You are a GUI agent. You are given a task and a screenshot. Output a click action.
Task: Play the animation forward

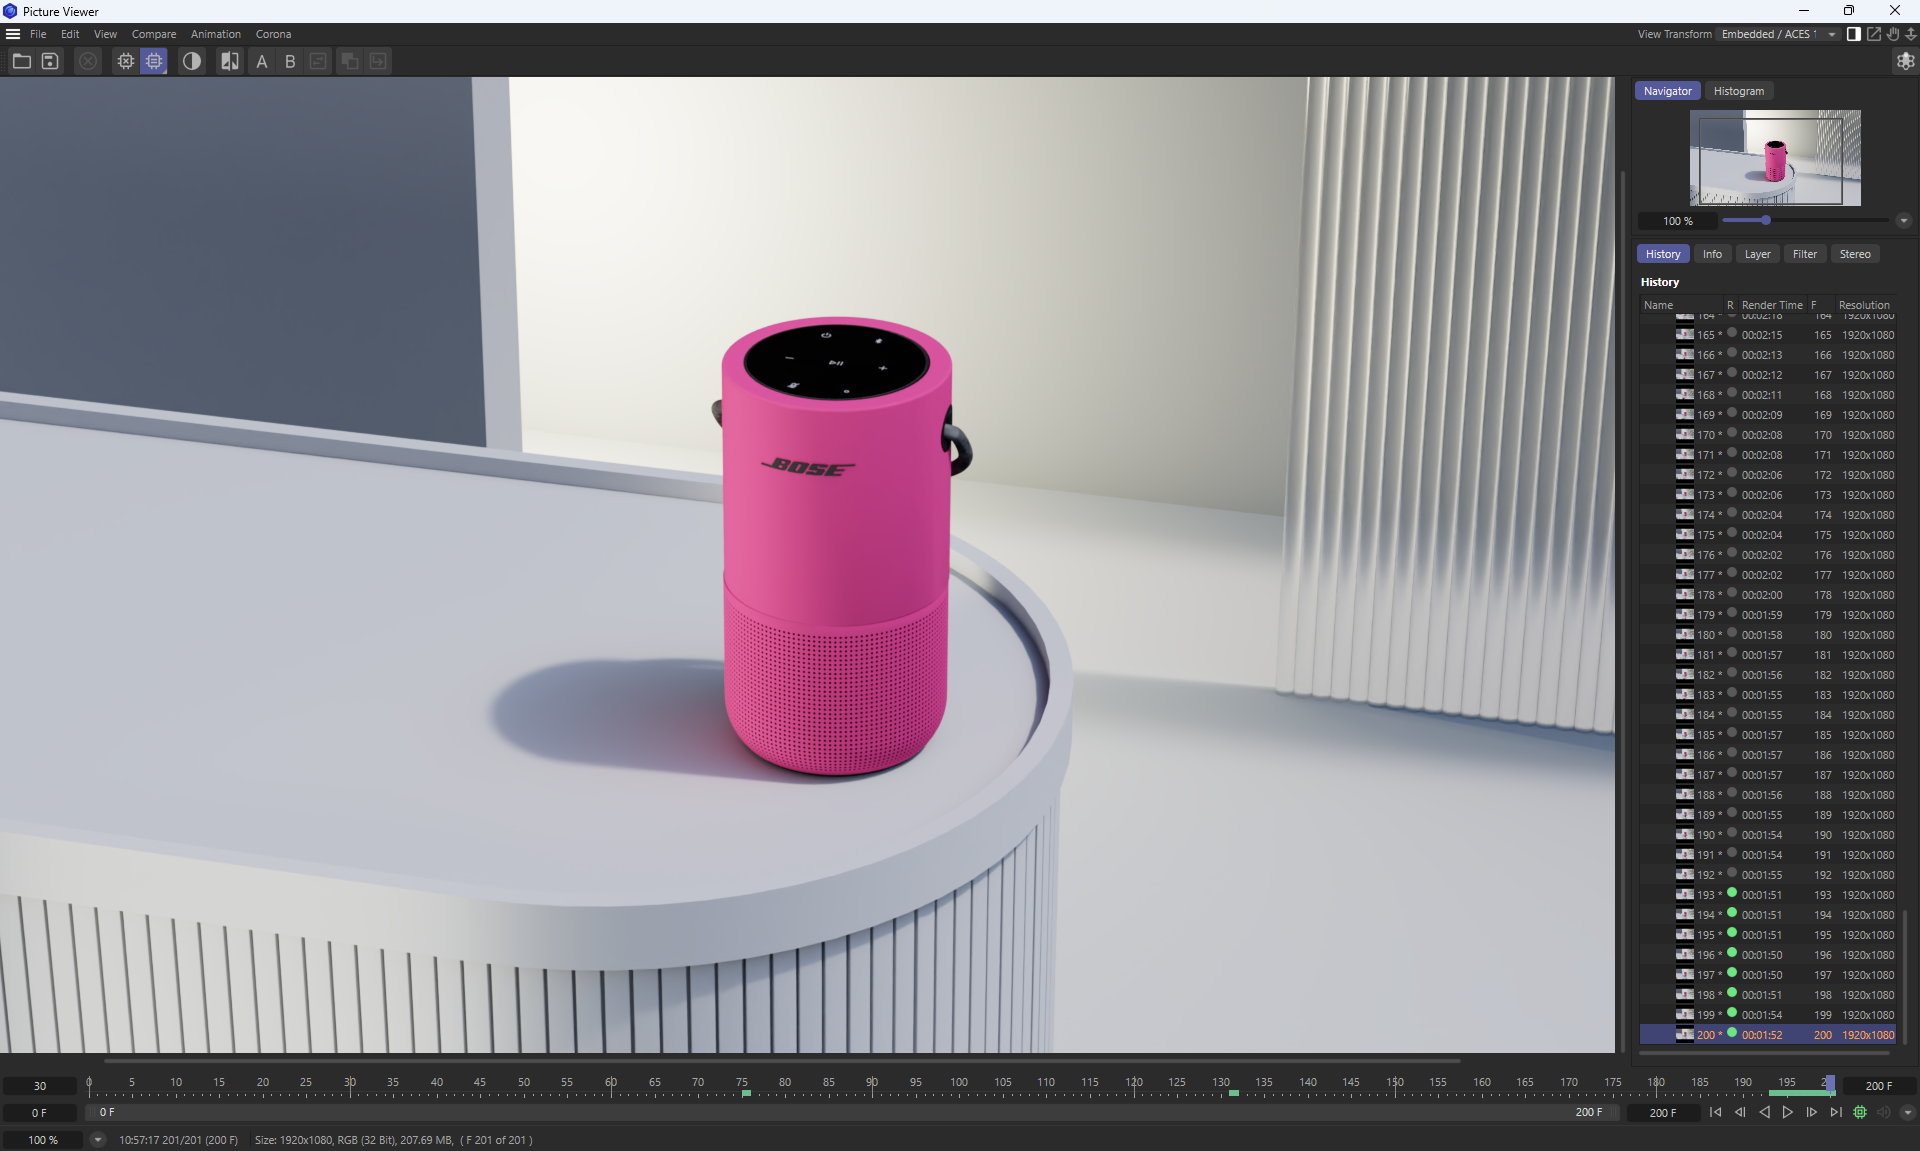pyautogui.click(x=1787, y=1112)
